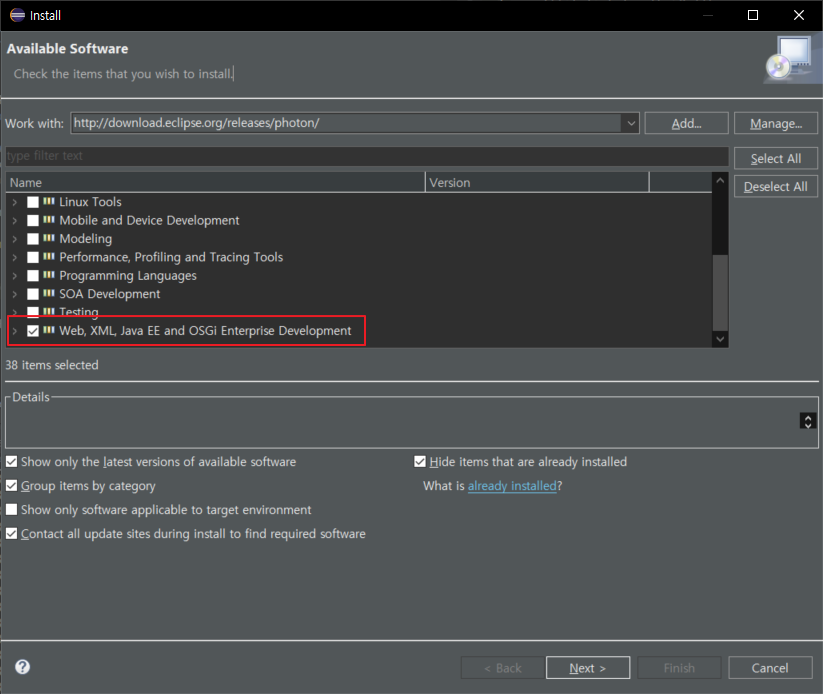
Task: Open the help question mark icon
Action: 23,667
